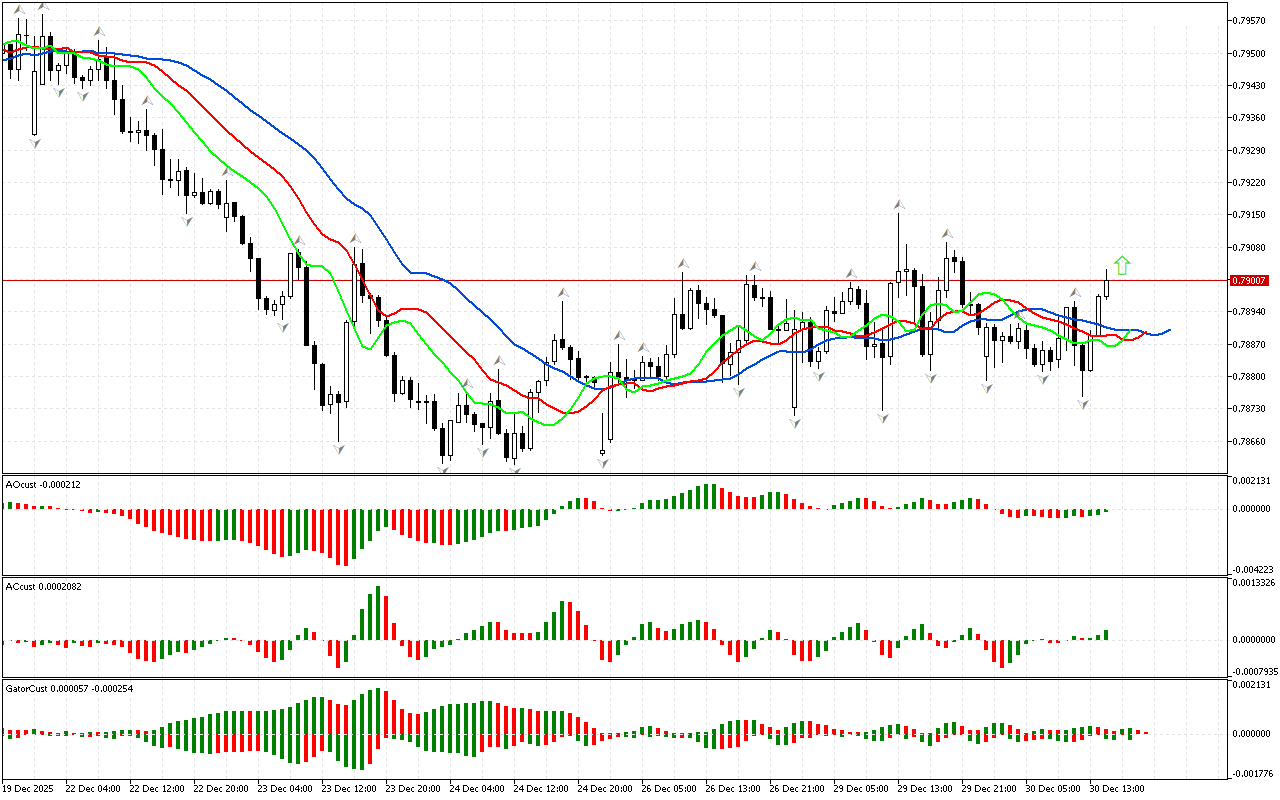This screenshot has width=1280, height=800.
Task: Click the up fractal arrow above the highest 29 Dec spike
Action: 900,205
